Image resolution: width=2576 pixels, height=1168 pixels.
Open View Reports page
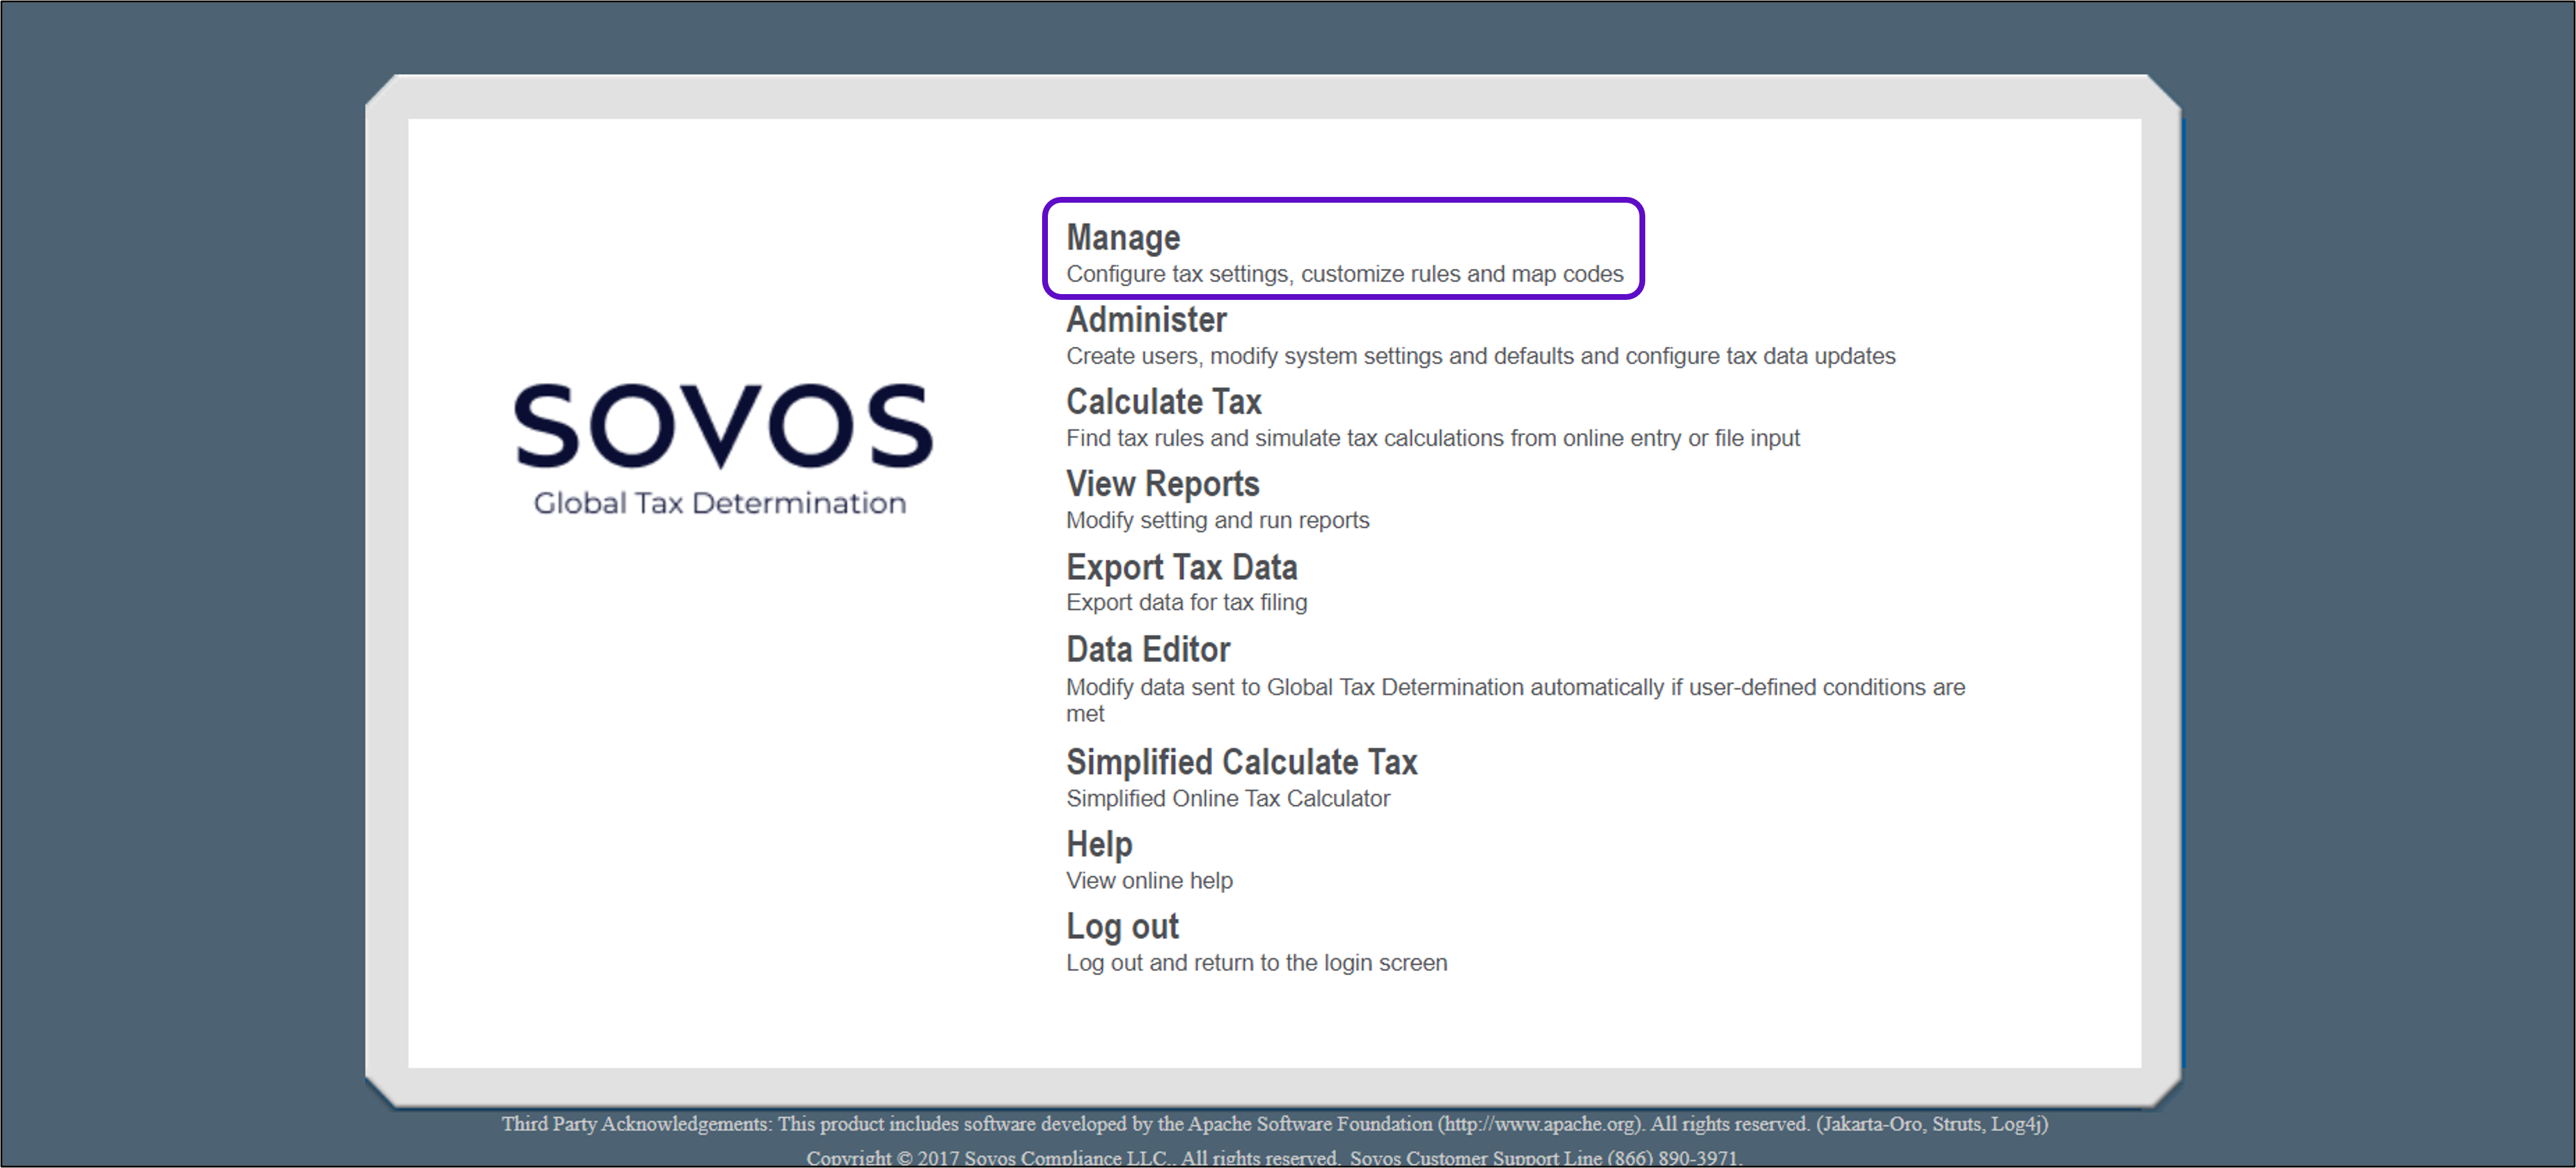tap(1162, 484)
